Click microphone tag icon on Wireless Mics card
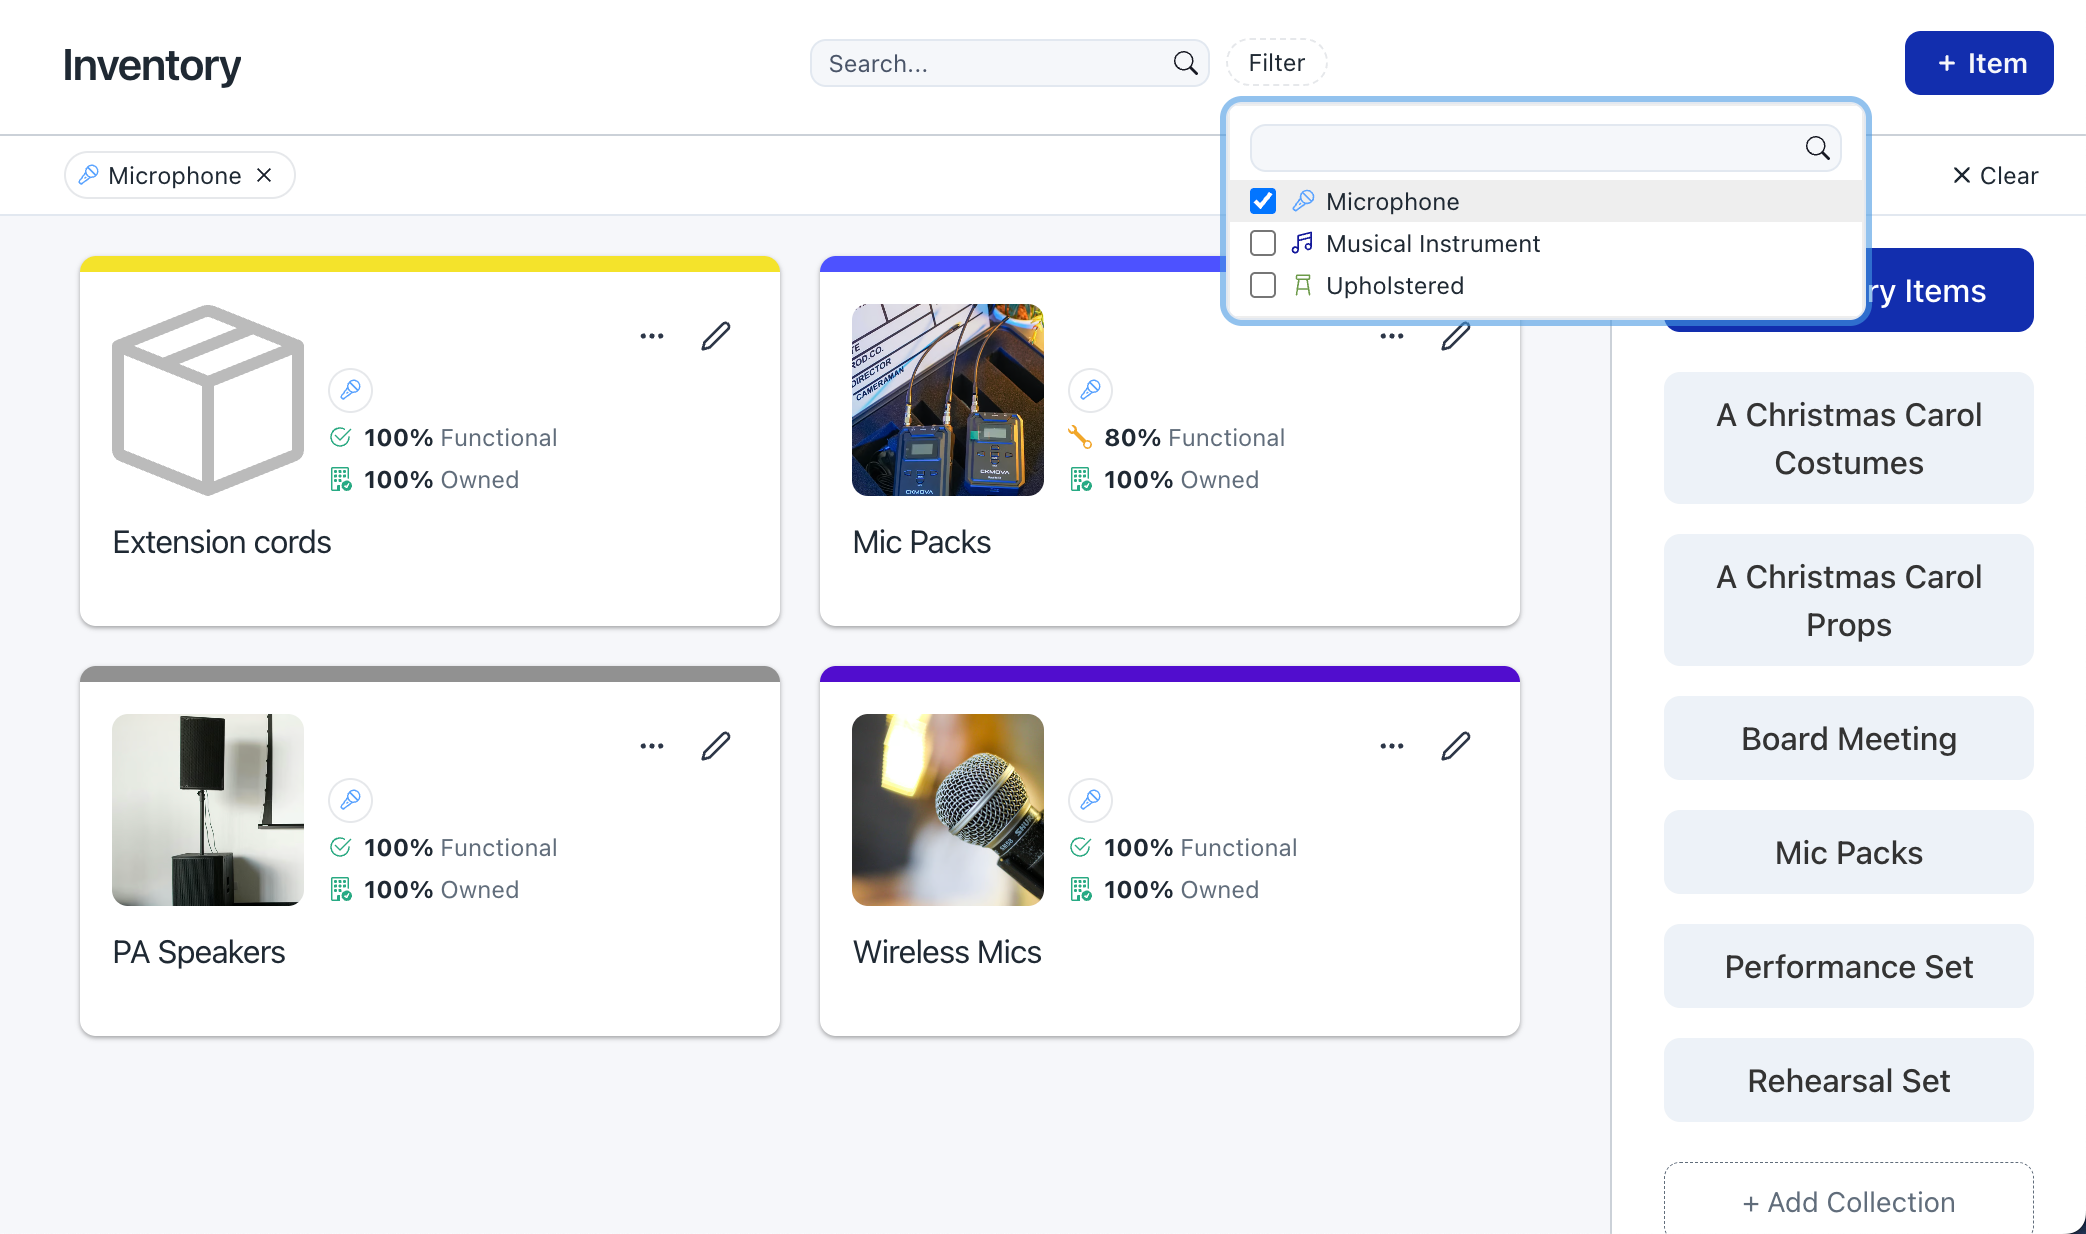Viewport: 2086px width, 1234px height. (x=1091, y=799)
